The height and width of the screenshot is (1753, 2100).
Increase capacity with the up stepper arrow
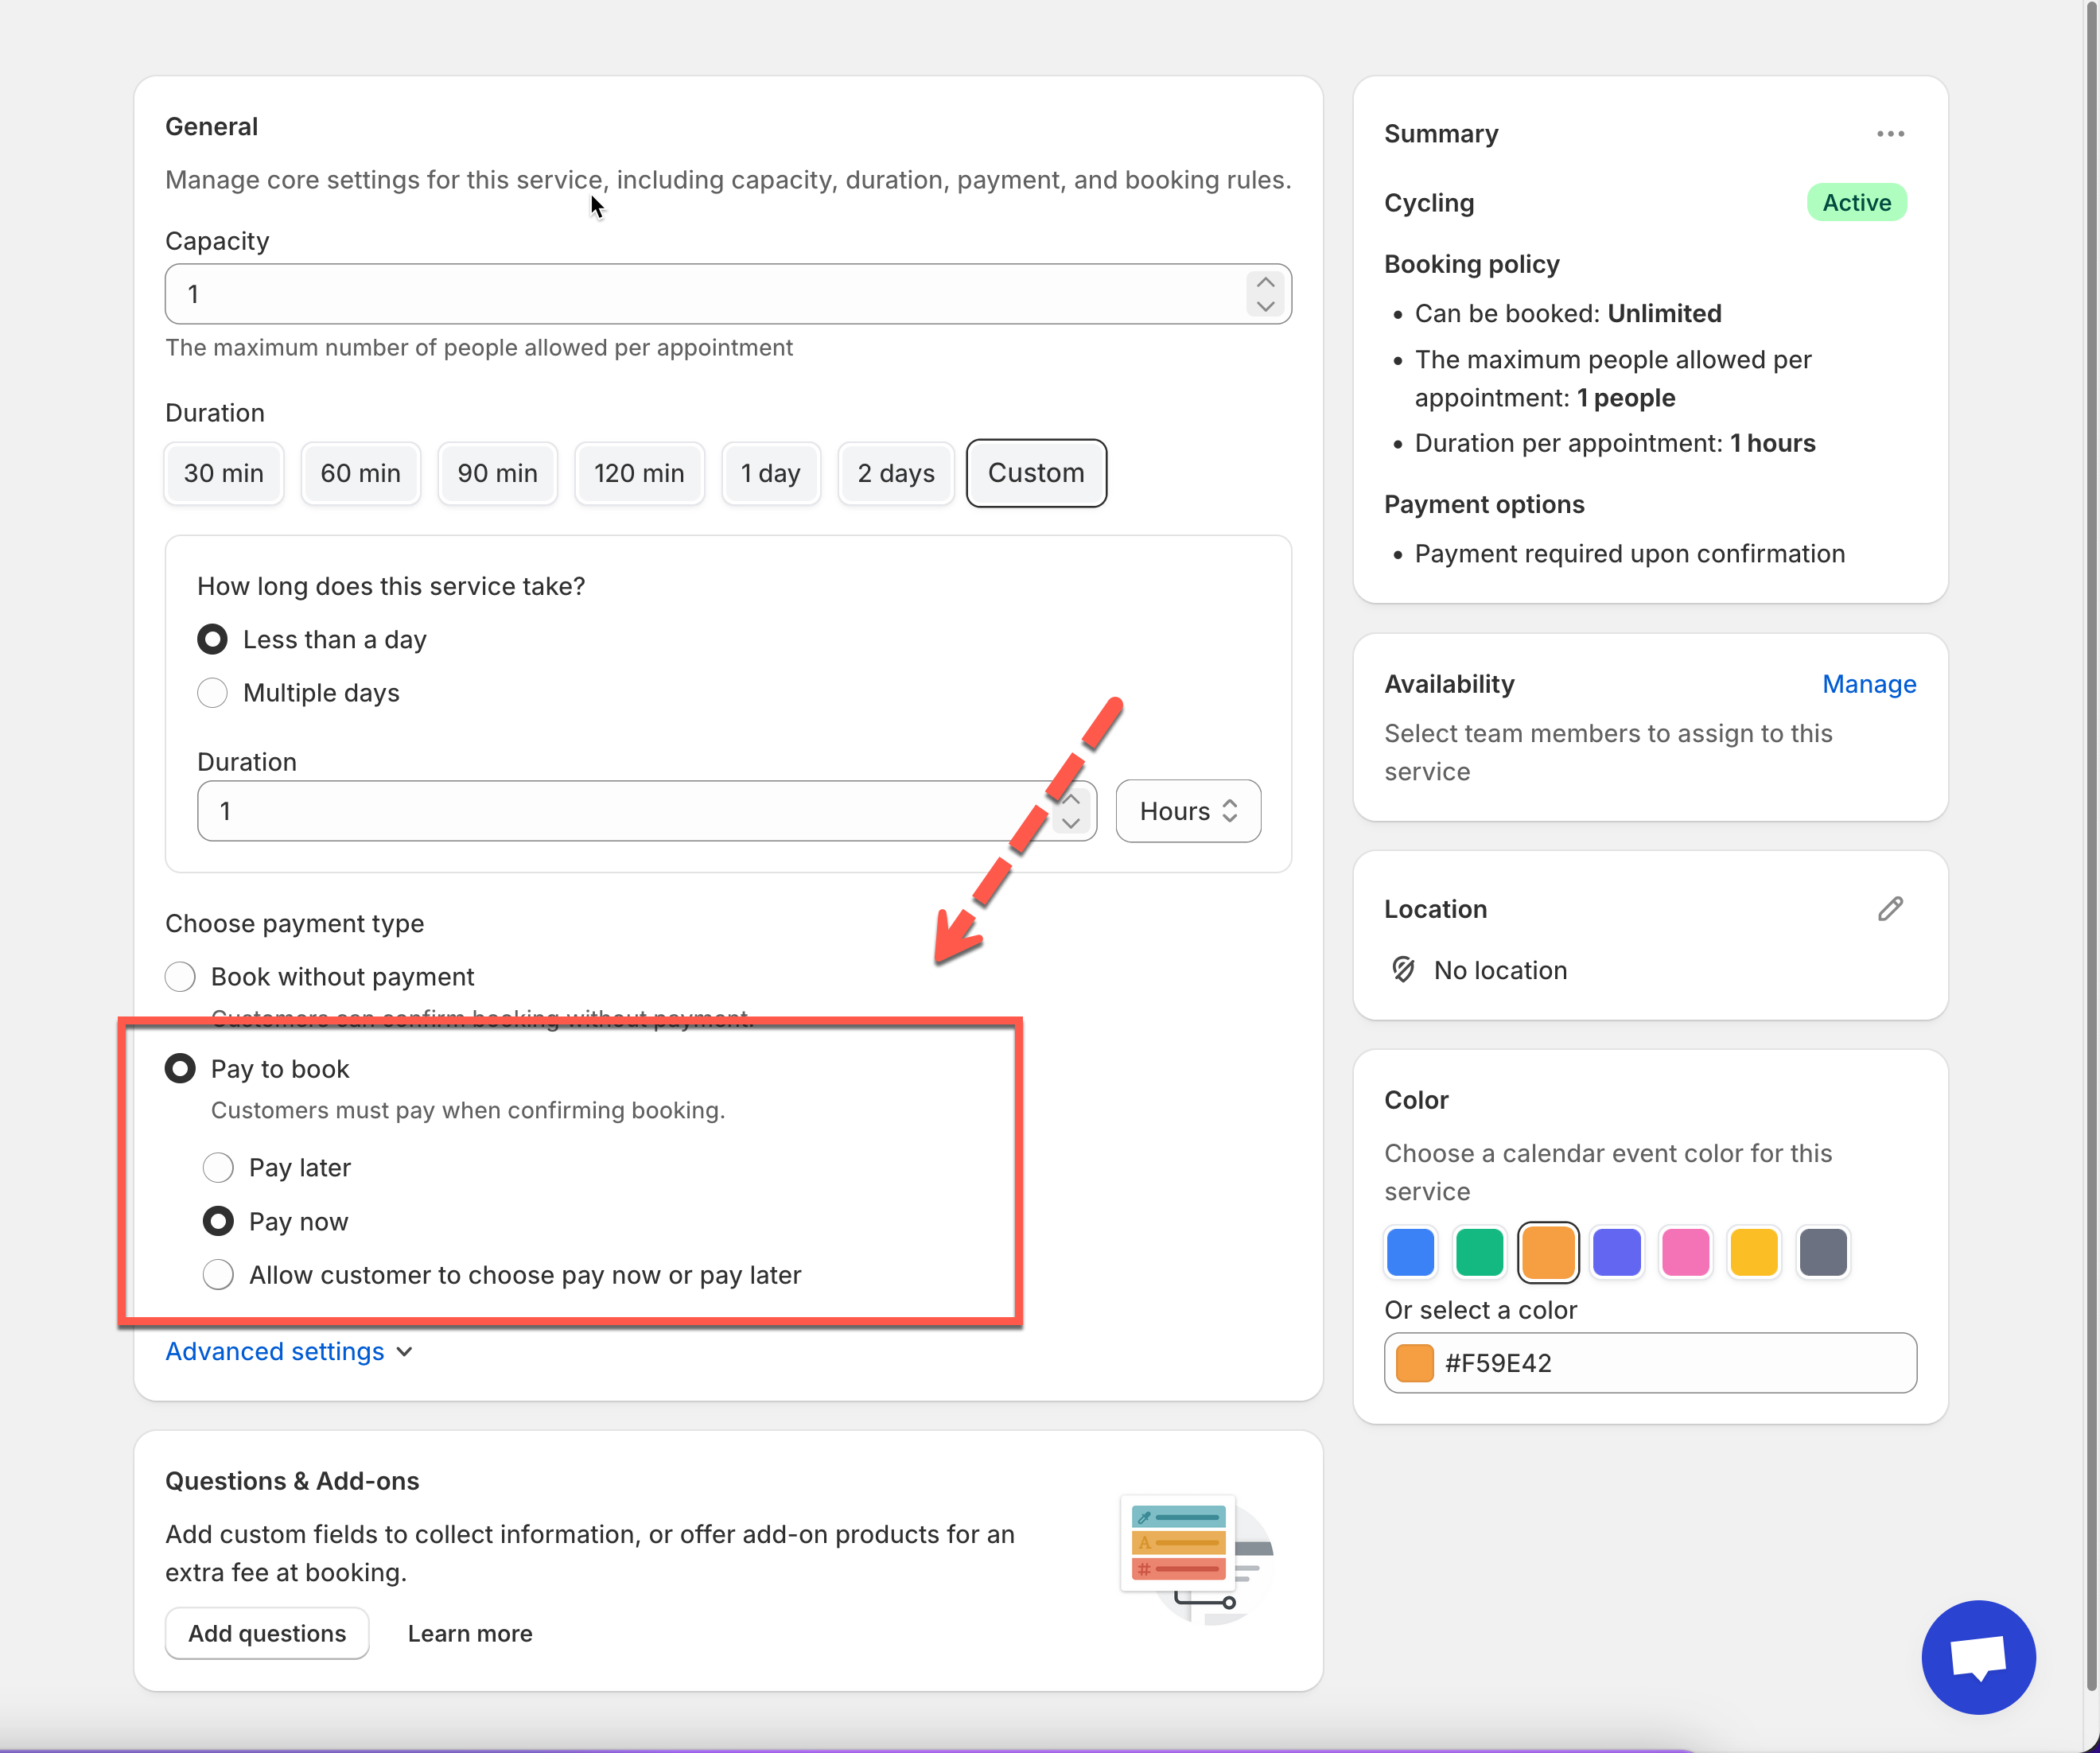1265,283
